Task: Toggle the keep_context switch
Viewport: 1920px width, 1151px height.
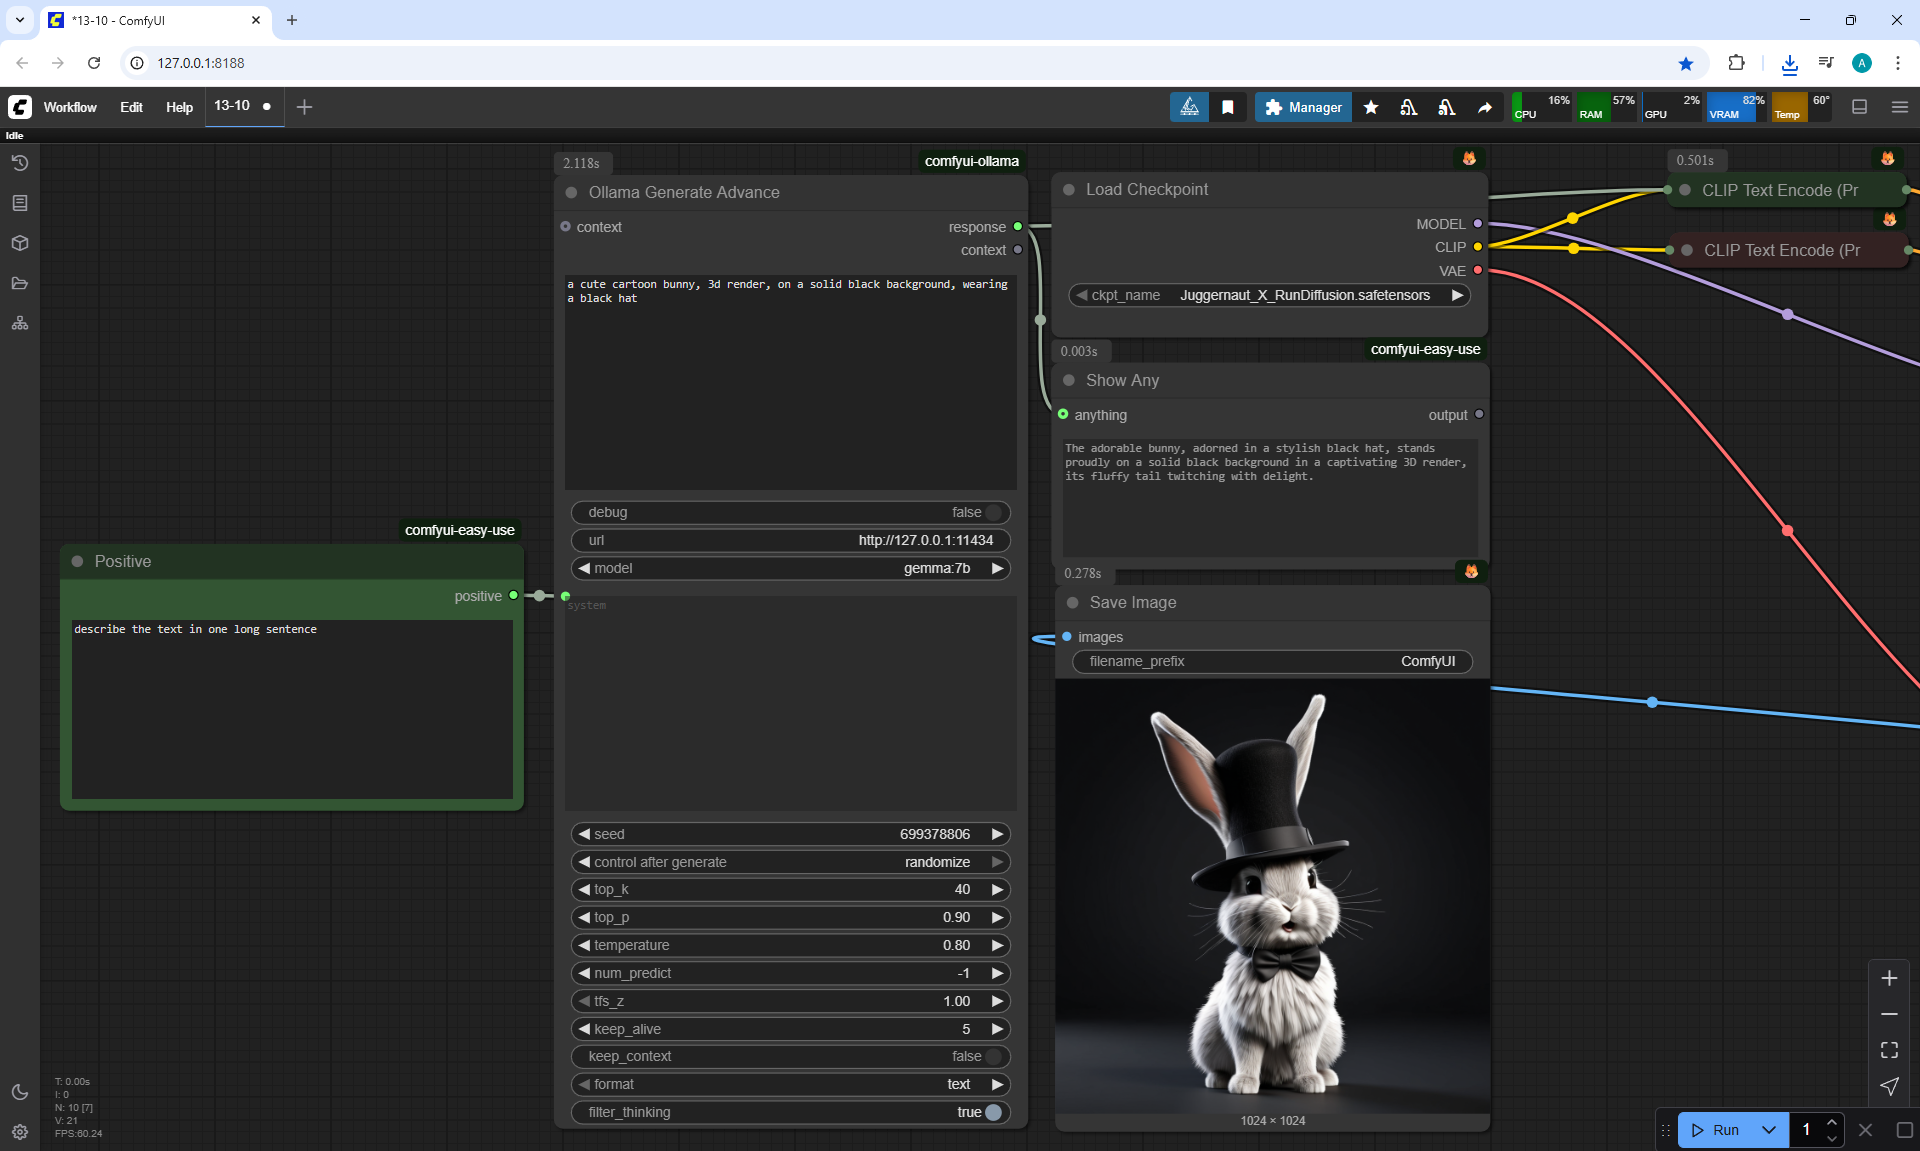Action: pyautogui.click(x=992, y=1056)
